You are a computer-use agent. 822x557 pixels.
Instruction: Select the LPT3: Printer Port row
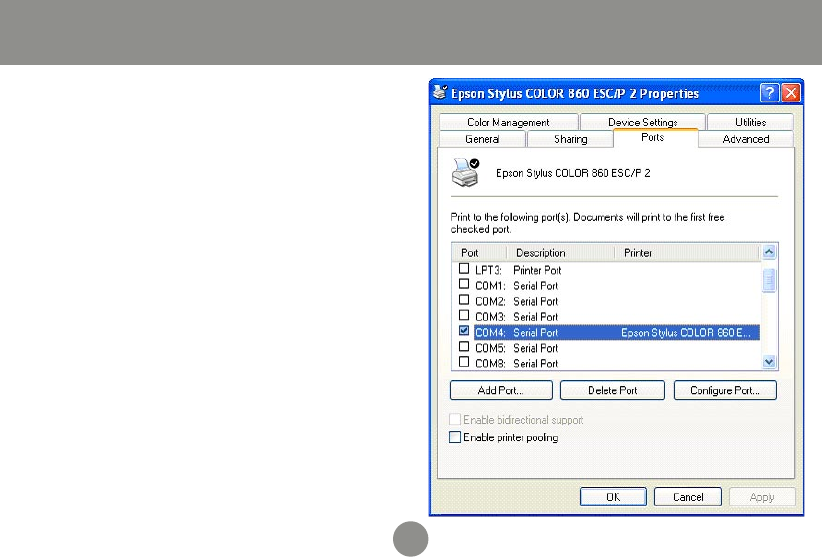click(x=606, y=270)
